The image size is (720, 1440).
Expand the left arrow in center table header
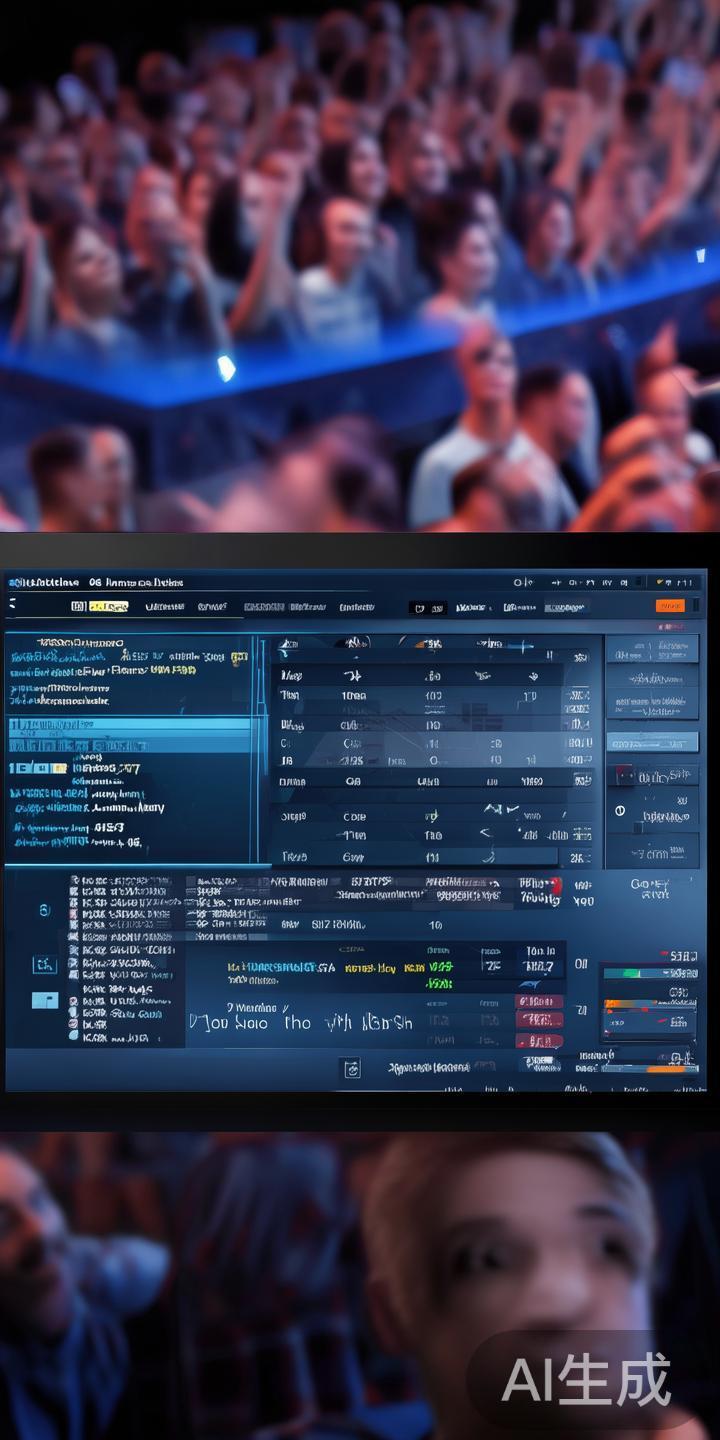pyautogui.click(x=283, y=649)
